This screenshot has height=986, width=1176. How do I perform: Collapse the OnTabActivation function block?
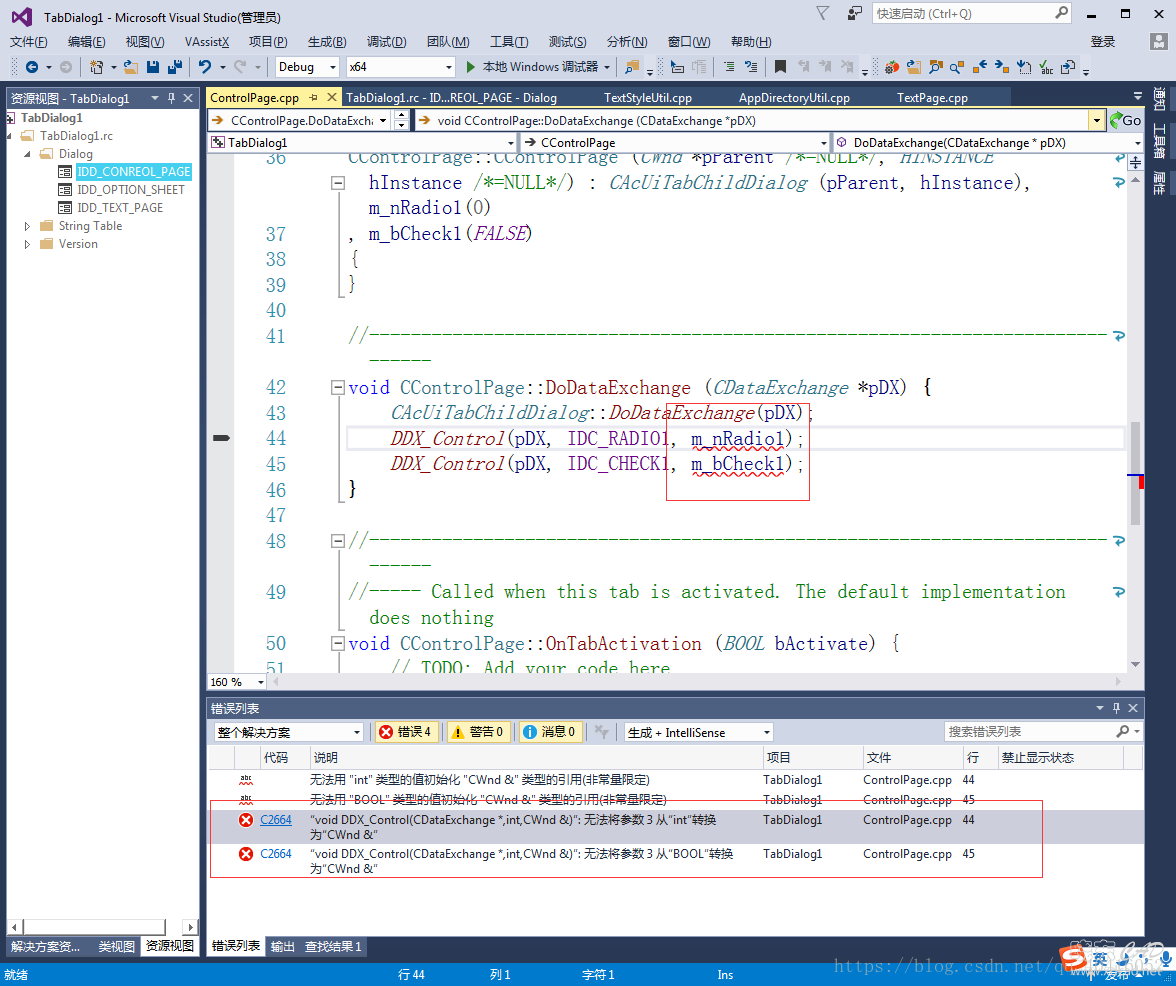(x=338, y=643)
